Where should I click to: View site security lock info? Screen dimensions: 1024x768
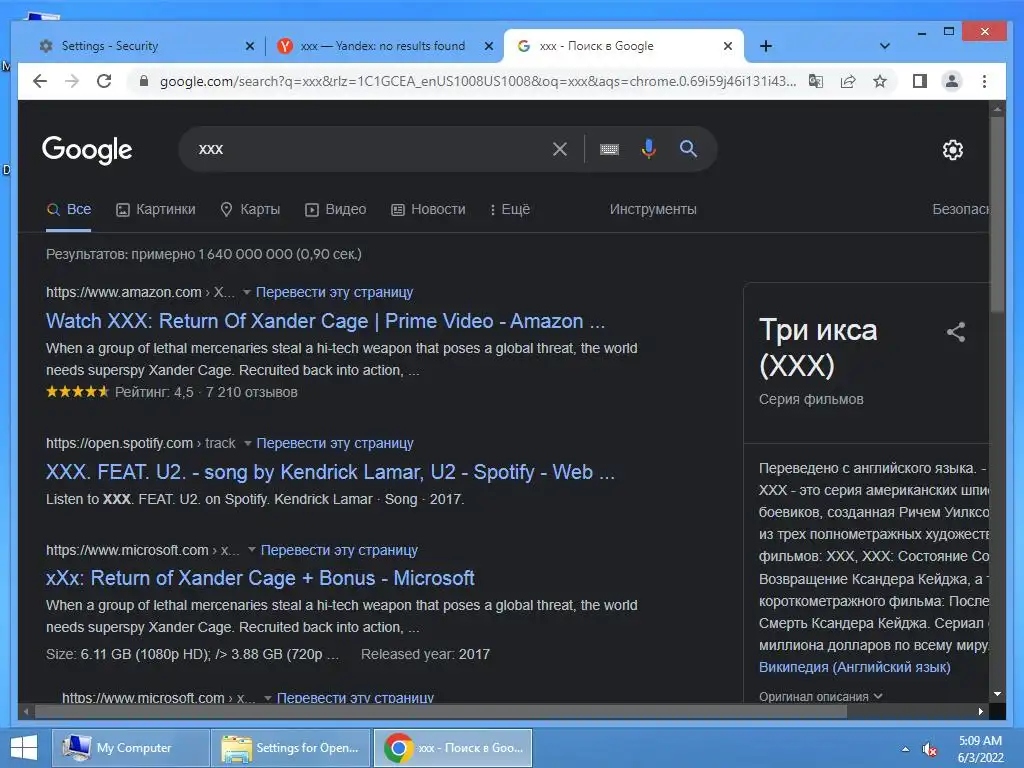point(144,81)
